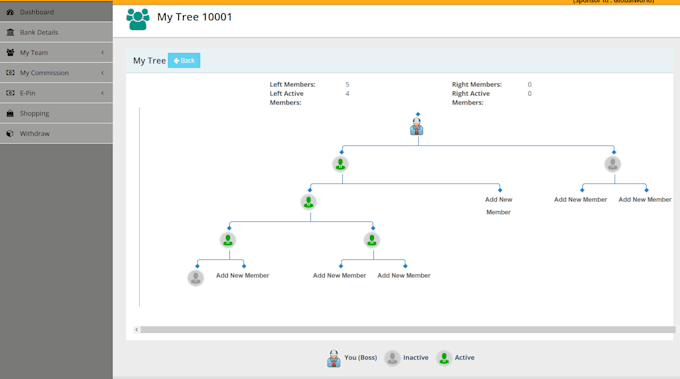Click the Left Active Members count 4

click(347, 94)
